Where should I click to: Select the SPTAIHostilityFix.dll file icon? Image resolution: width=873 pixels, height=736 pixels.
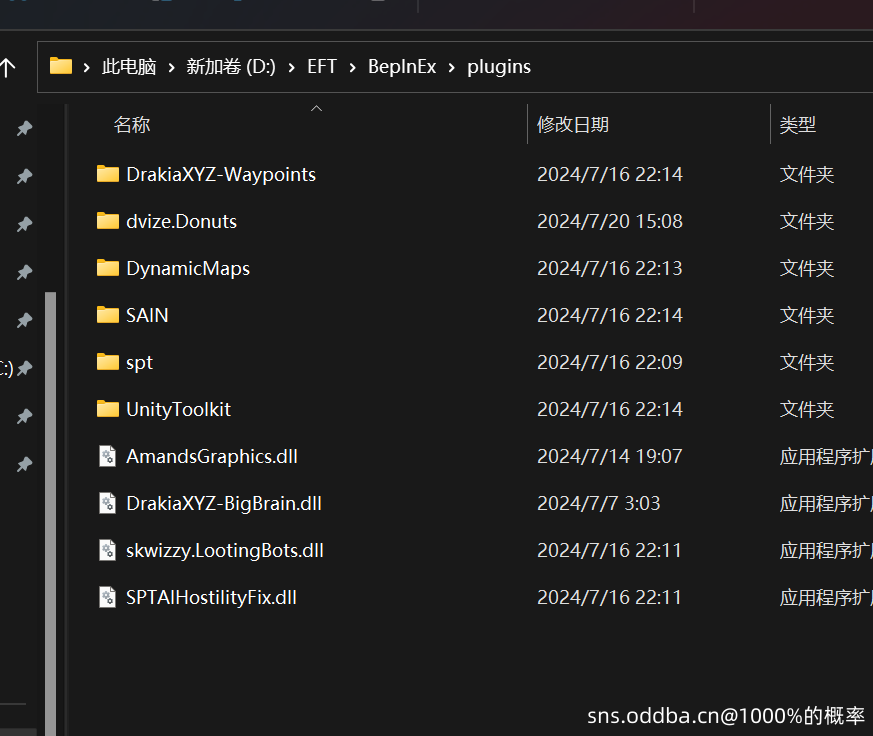[107, 597]
